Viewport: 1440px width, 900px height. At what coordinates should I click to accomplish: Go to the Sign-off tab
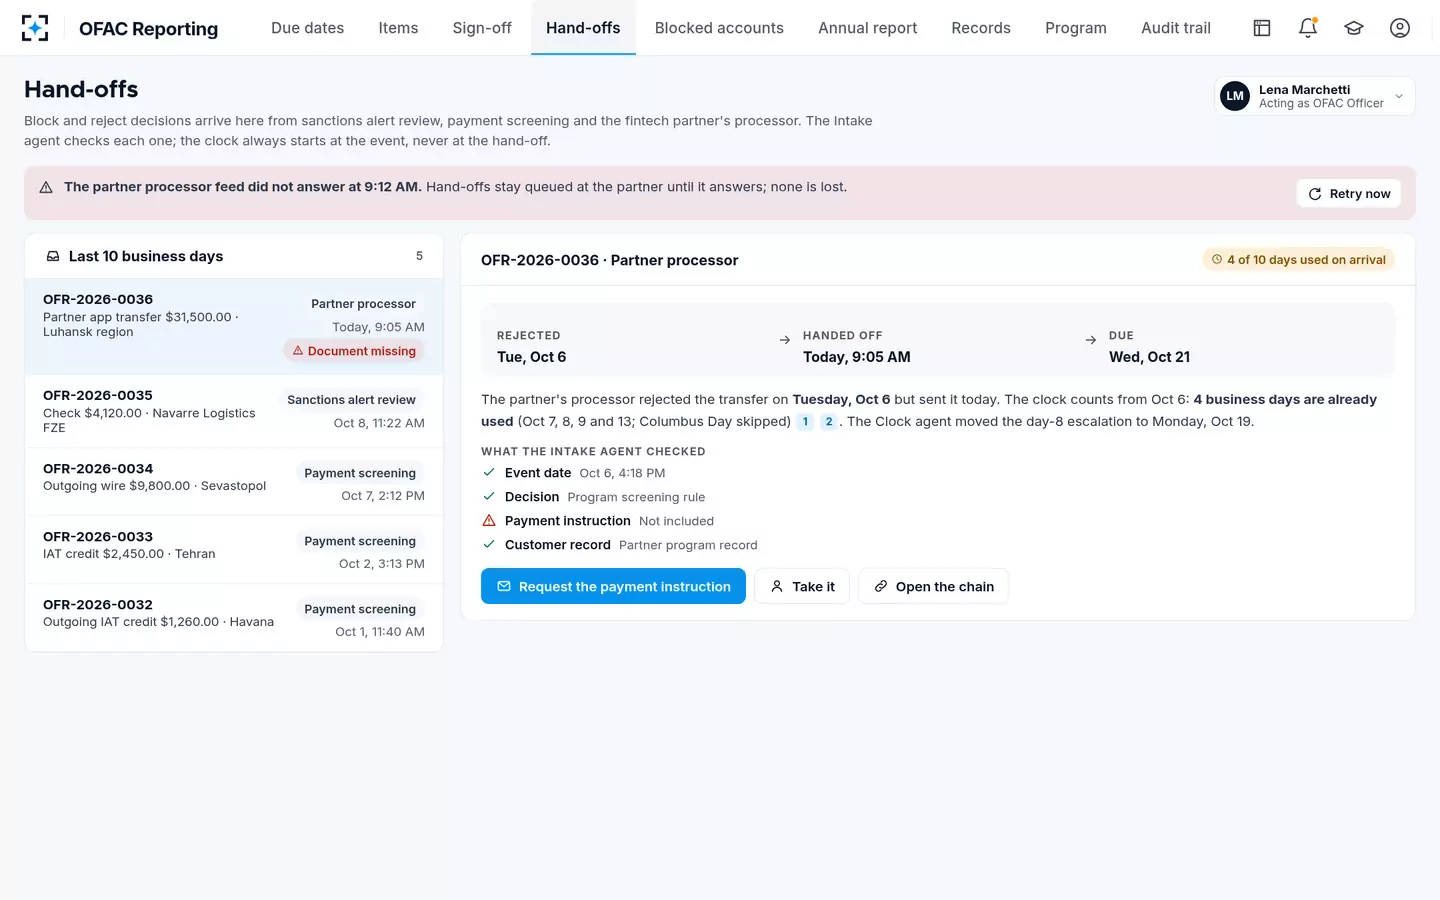[482, 28]
